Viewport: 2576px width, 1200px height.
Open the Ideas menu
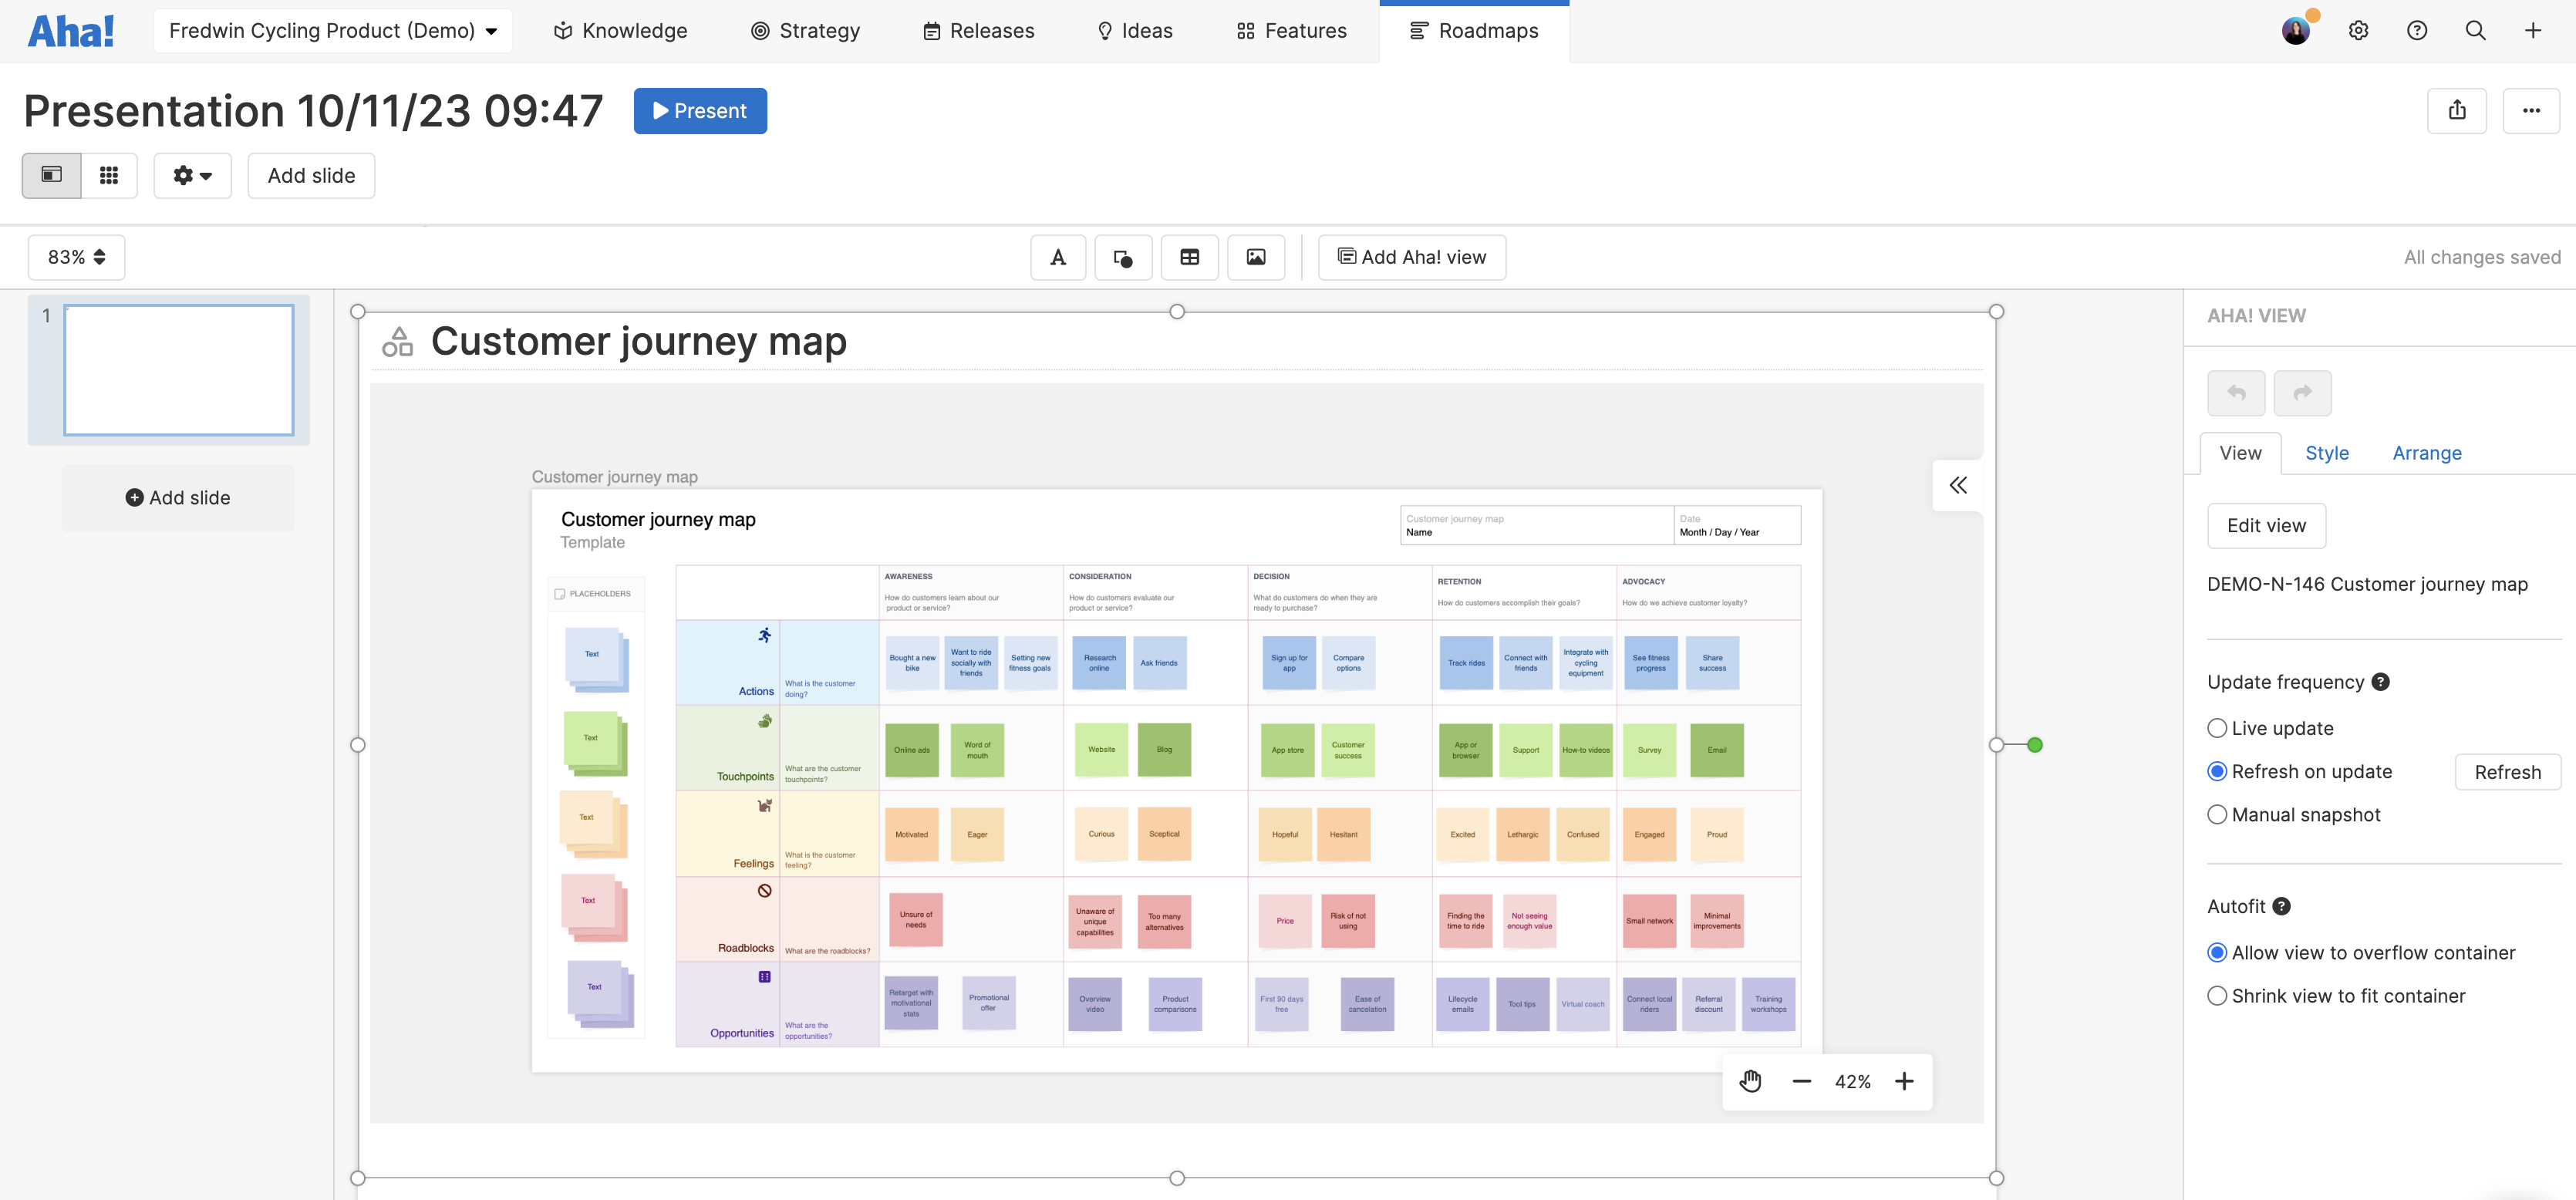[x=1134, y=31]
